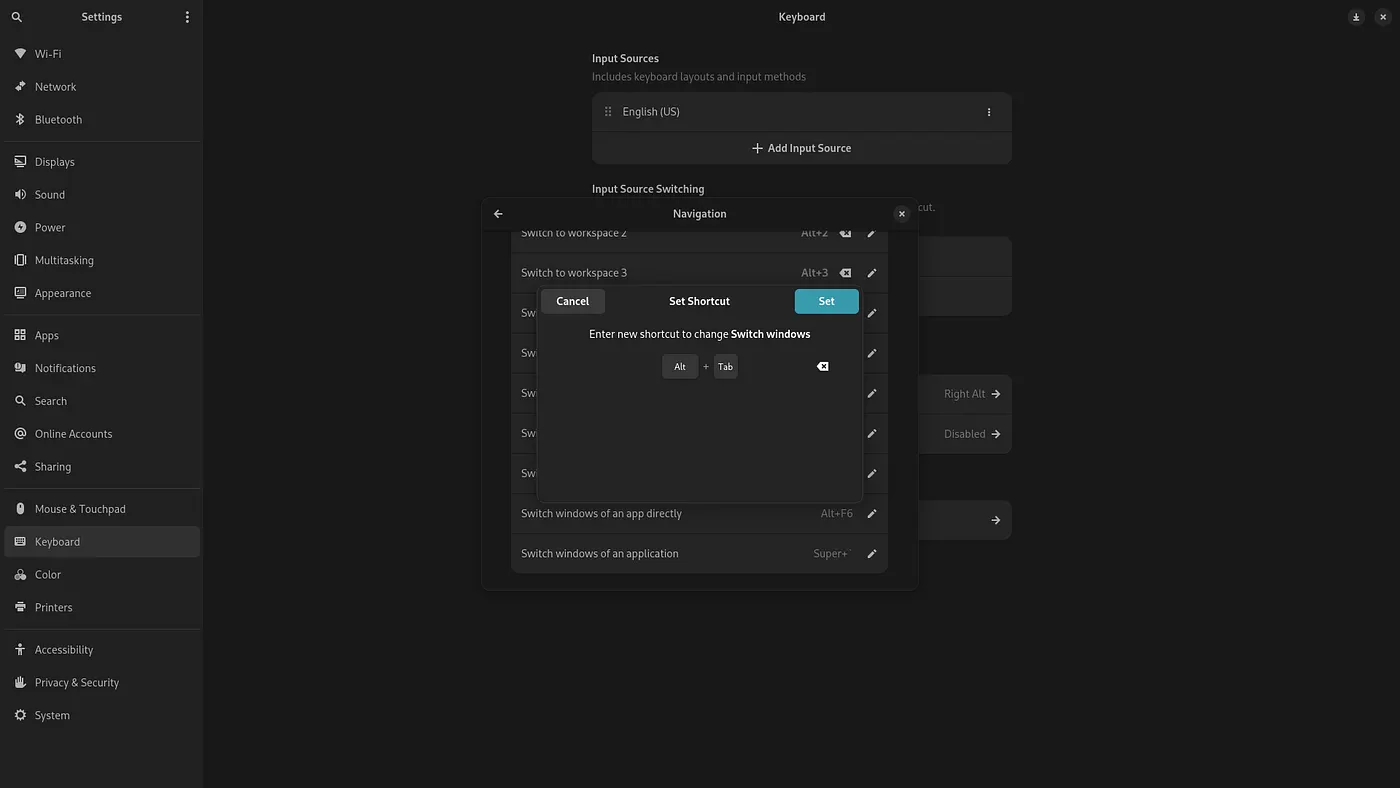Open the Displays panel
The height and width of the screenshot is (788, 1400).
[102, 162]
